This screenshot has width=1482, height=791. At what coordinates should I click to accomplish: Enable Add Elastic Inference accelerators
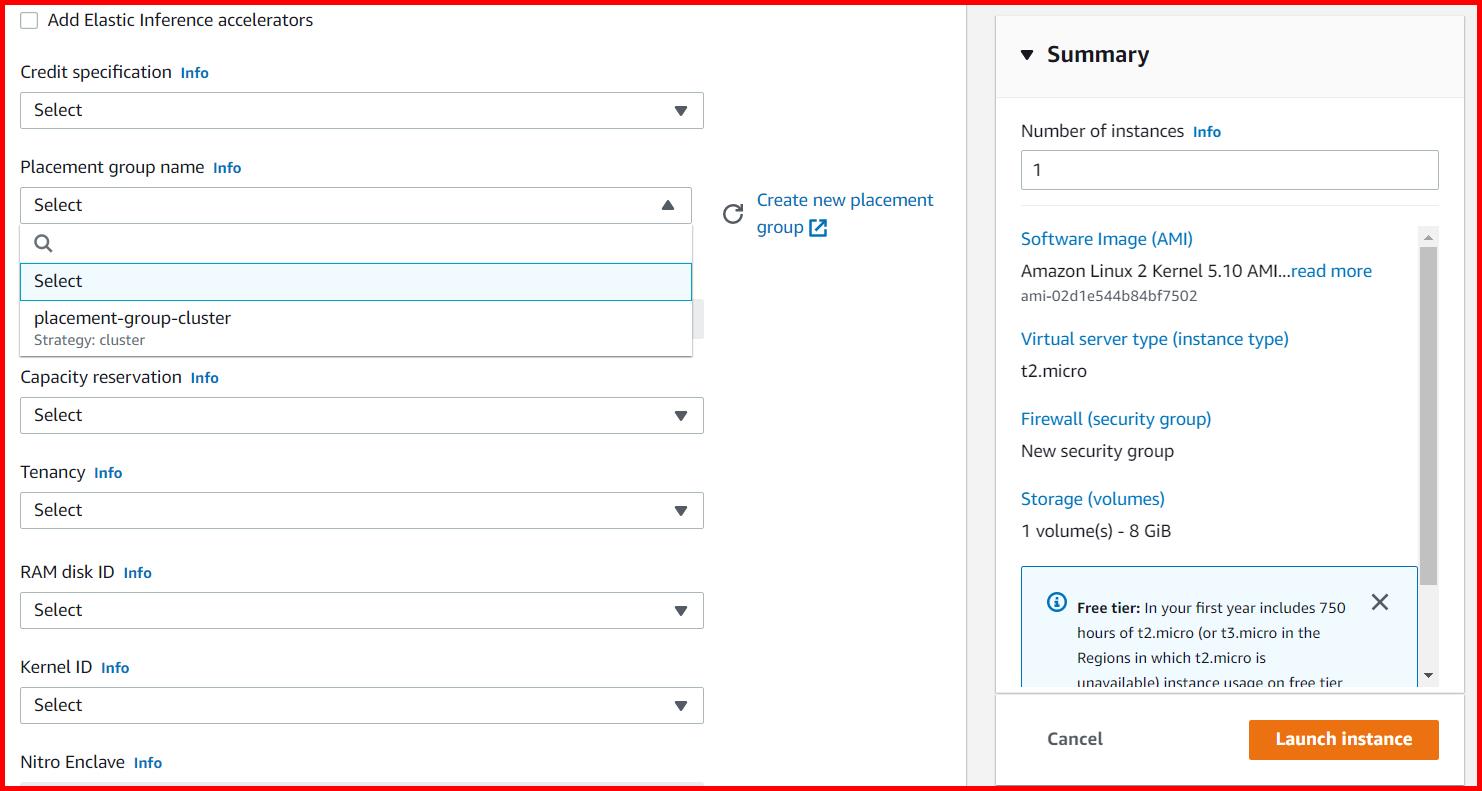click(x=28, y=19)
